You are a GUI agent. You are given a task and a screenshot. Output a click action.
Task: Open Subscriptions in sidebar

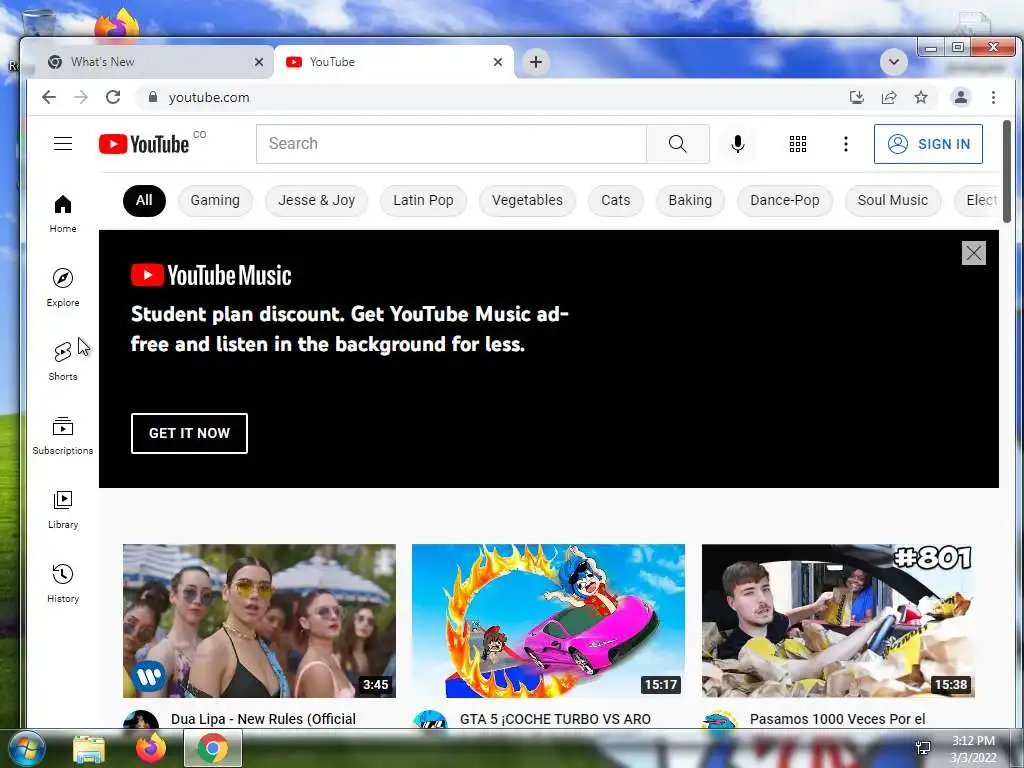point(63,436)
